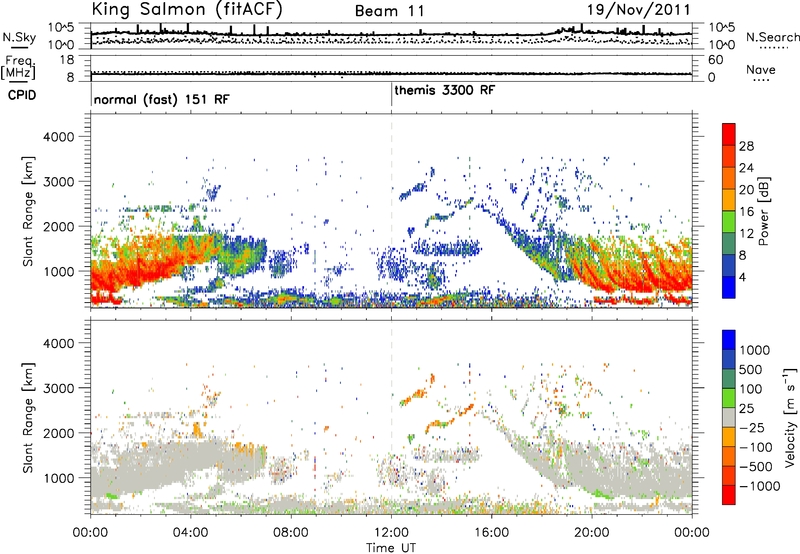Click the red bottom segment of Velocity colorbar
The image size is (800, 554).
point(729,495)
